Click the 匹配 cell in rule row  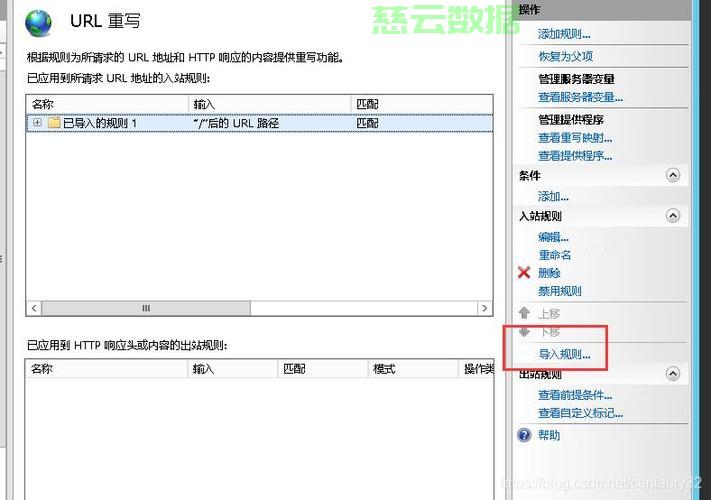coord(367,123)
